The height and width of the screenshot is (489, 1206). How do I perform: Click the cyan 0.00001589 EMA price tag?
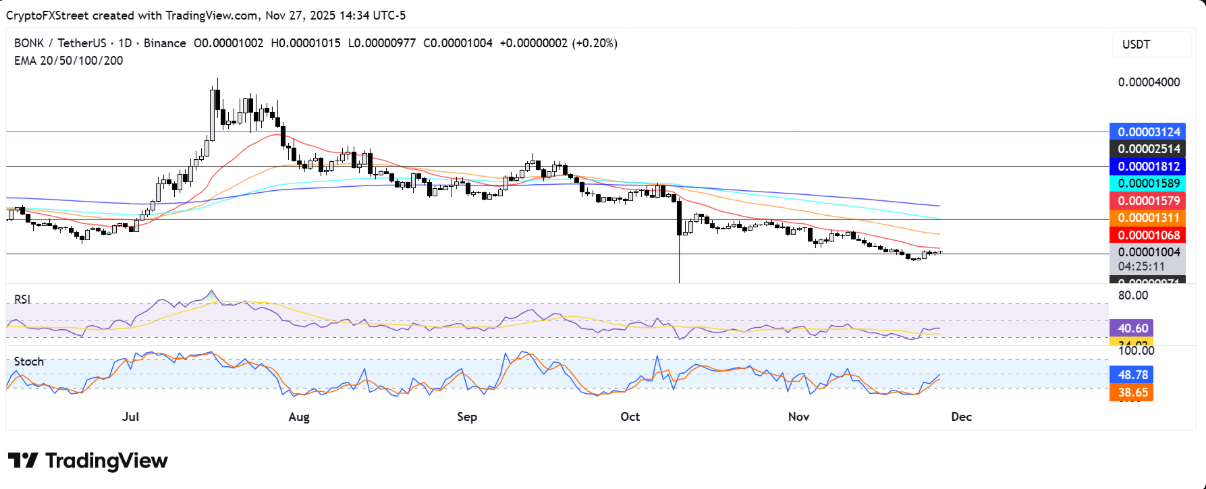pyautogui.click(x=1149, y=183)
